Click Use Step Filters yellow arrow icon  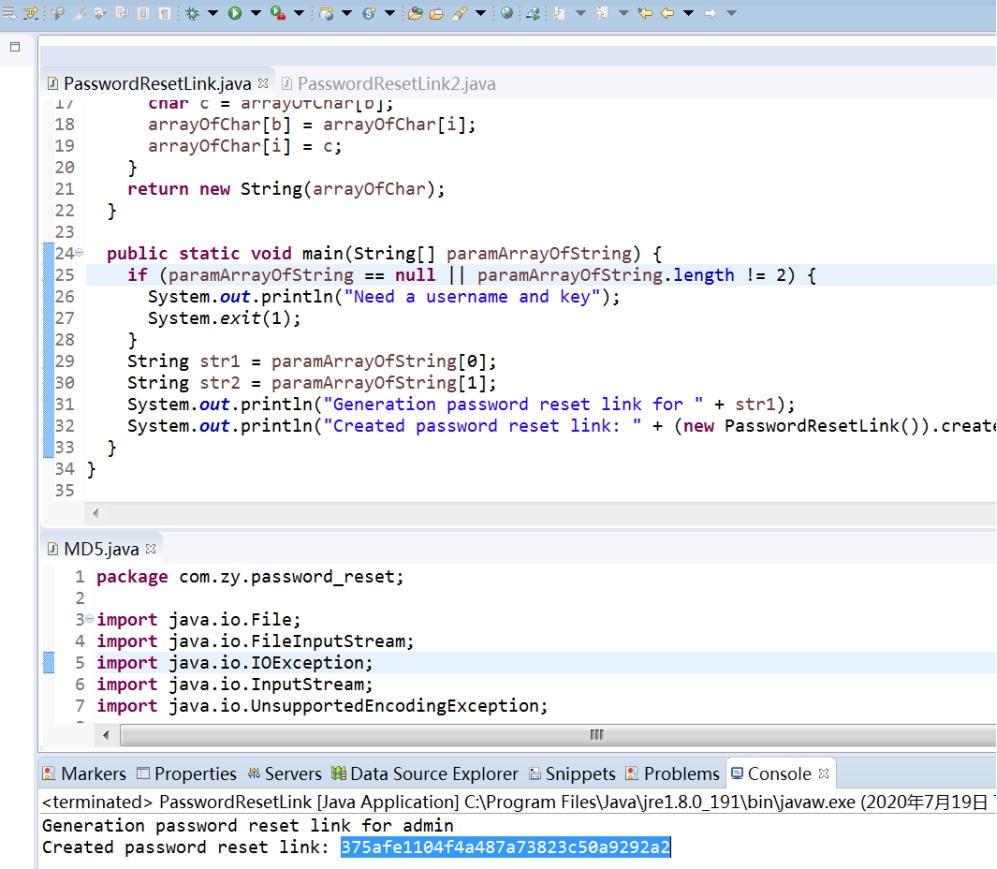click(x=31, y=13)
